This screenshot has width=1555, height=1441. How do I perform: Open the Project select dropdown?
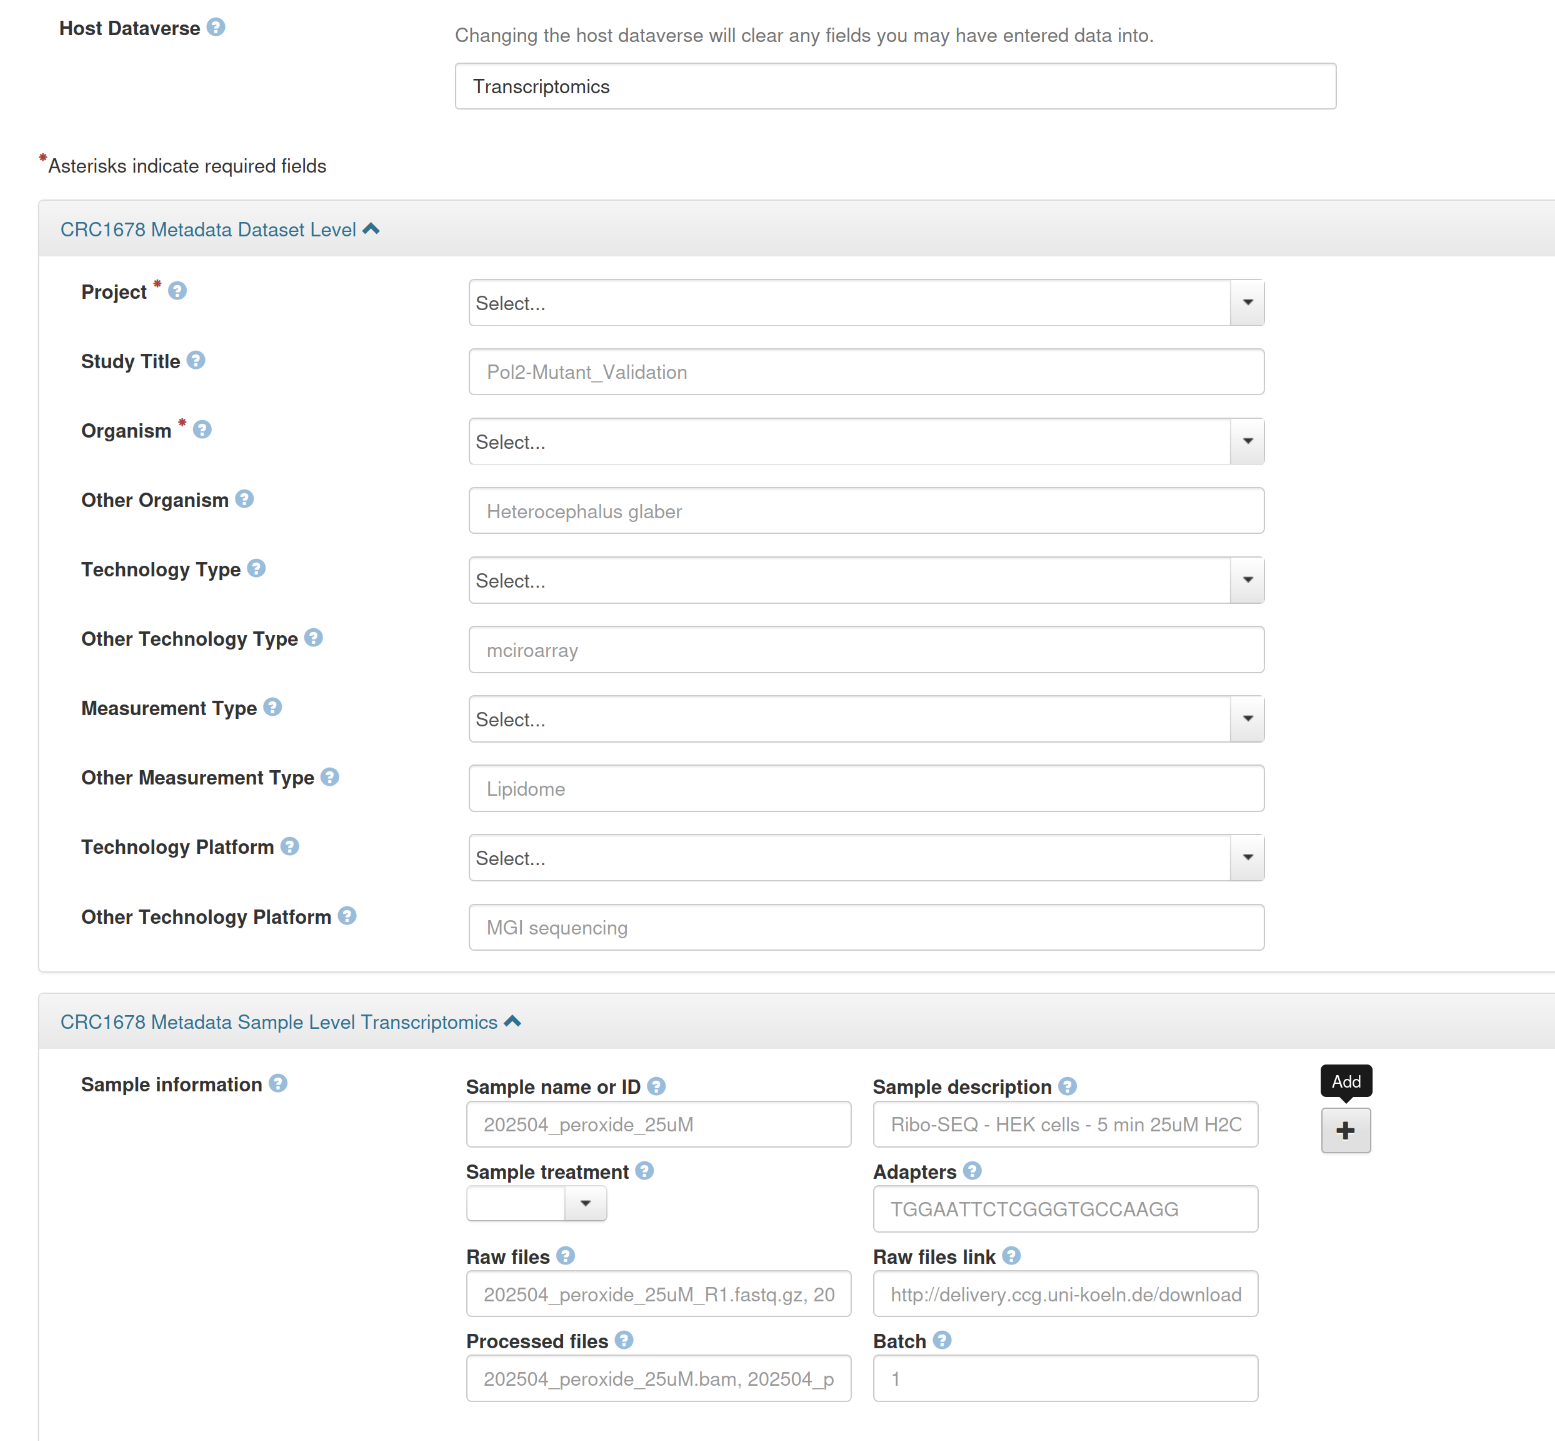click(x=866, y=303)
